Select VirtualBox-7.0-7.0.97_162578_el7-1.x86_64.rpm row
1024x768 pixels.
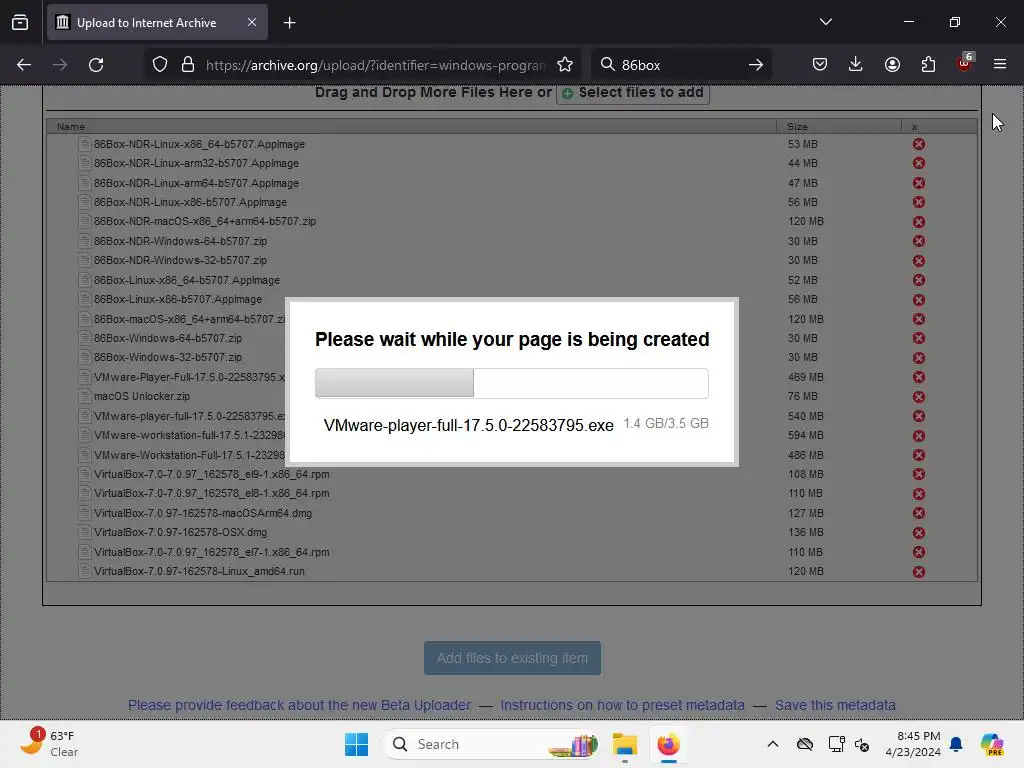coord(512,552)
